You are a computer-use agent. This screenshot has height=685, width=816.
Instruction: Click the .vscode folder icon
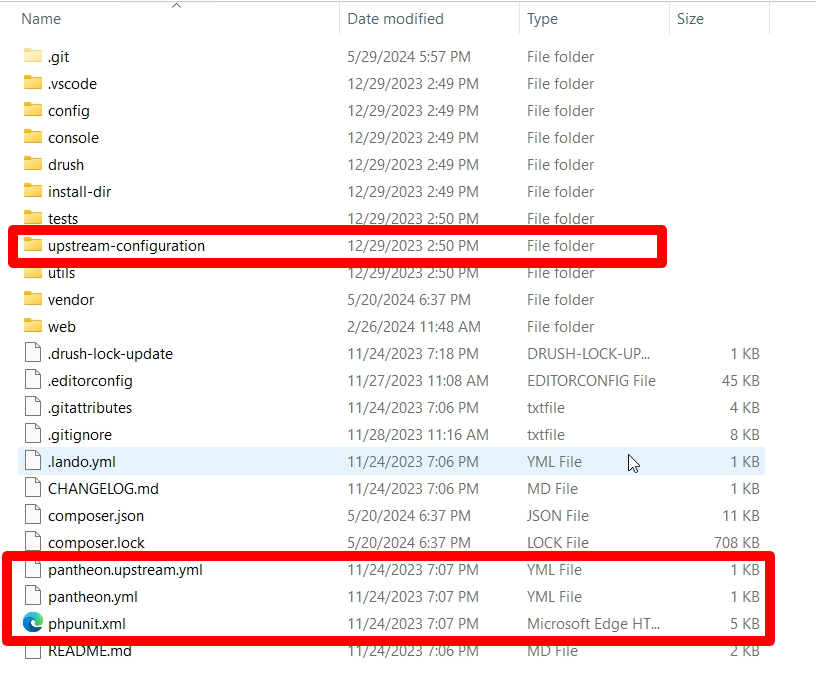pos(33,83)
